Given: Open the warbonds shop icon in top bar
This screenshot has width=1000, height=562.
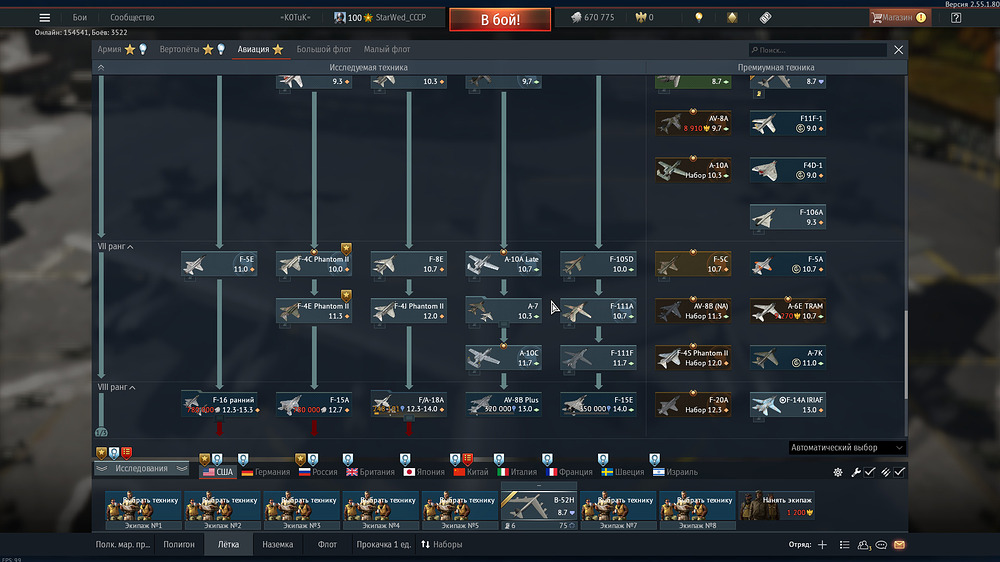Looking at the screenshot, I should (732, 18).
